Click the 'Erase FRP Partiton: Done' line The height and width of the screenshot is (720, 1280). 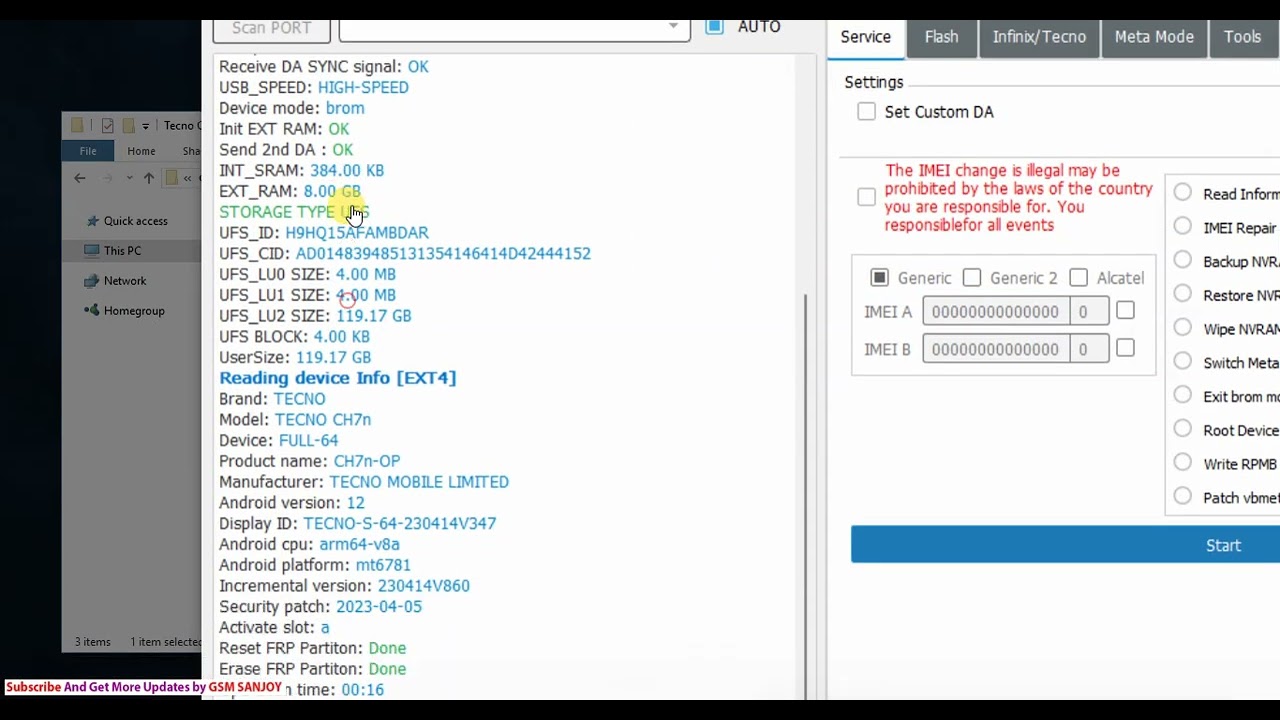[313, 669]
